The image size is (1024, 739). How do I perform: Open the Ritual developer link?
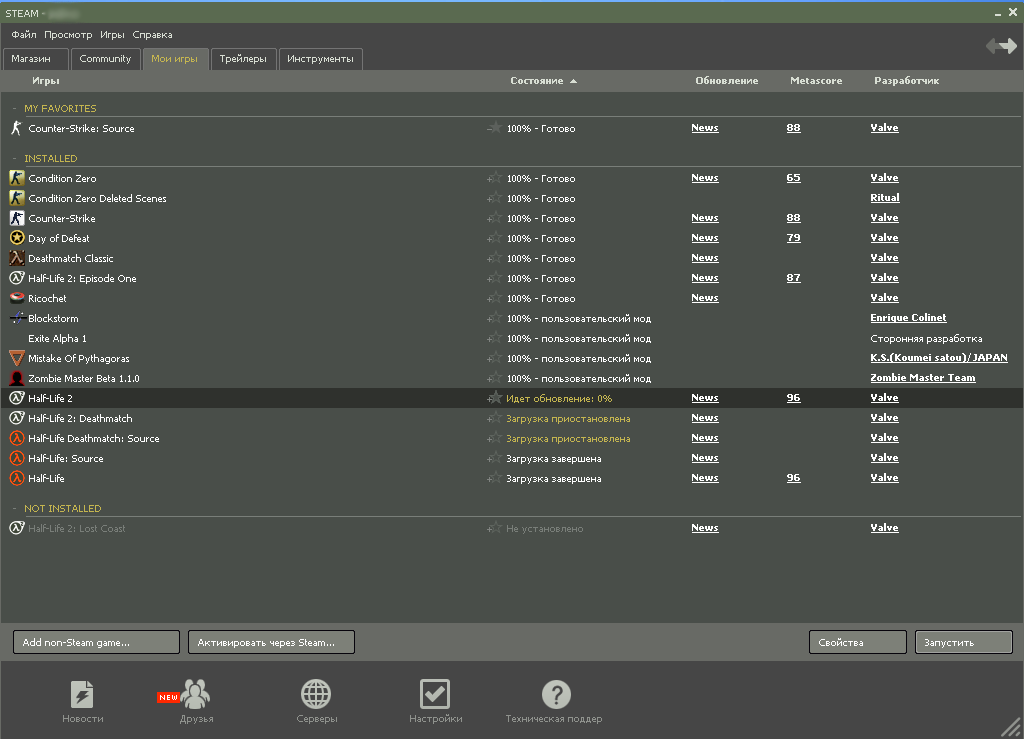(x=884, y=198)
